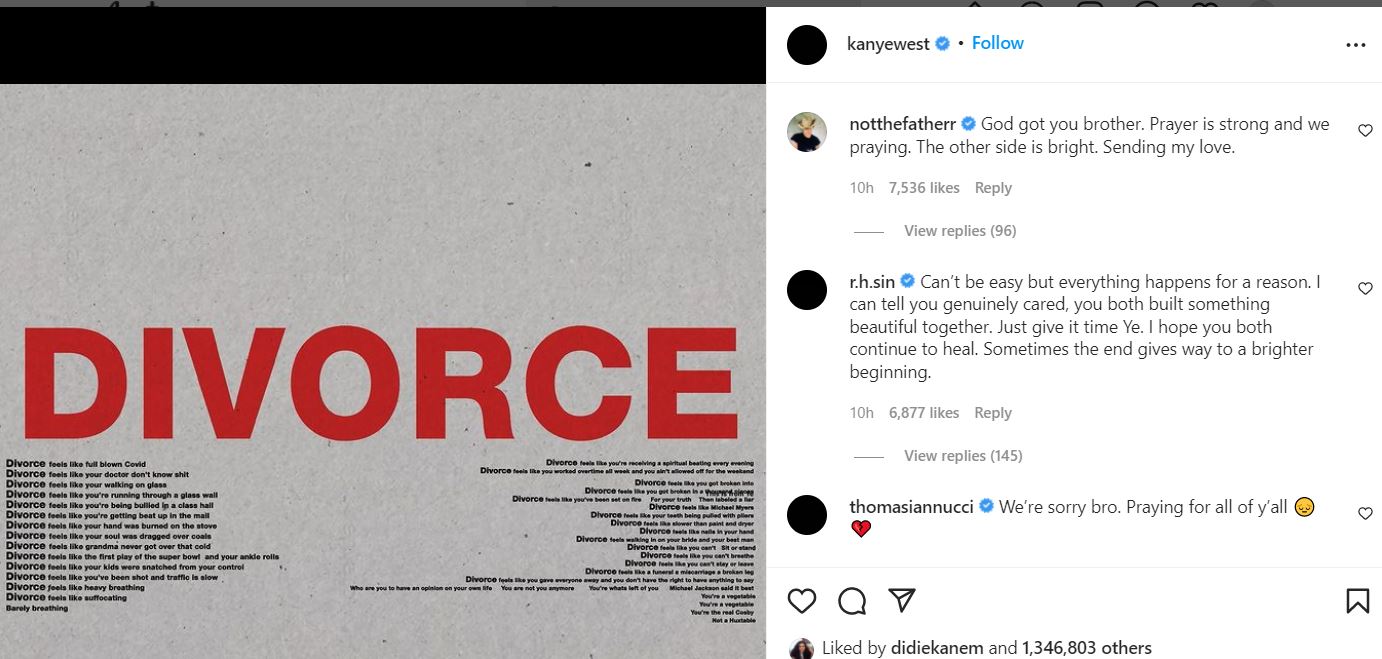The width and height of the screenshot is (1382, 659).
Task: Reply to notthefatherr's comment
Action: [x=993, y=188]
